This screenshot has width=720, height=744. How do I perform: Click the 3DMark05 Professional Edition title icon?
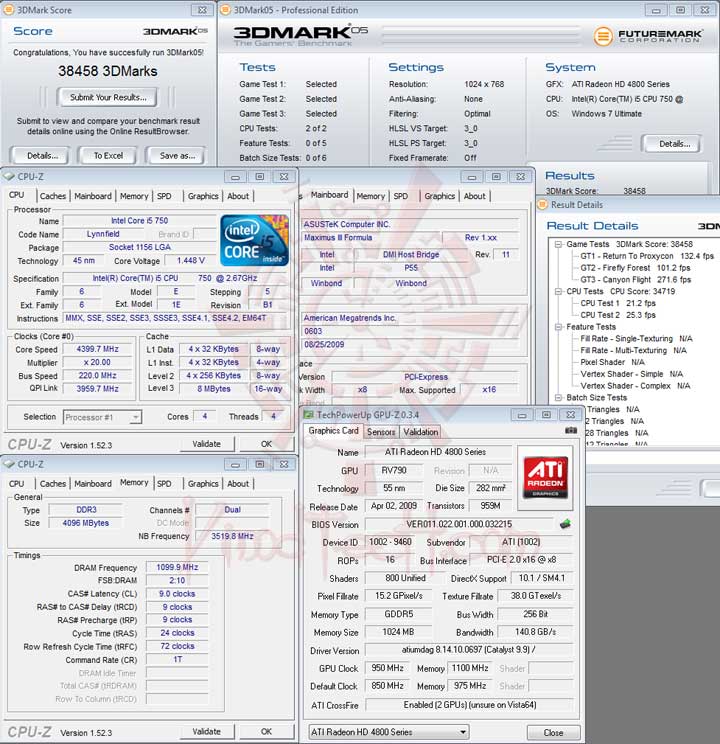[226, 9]
